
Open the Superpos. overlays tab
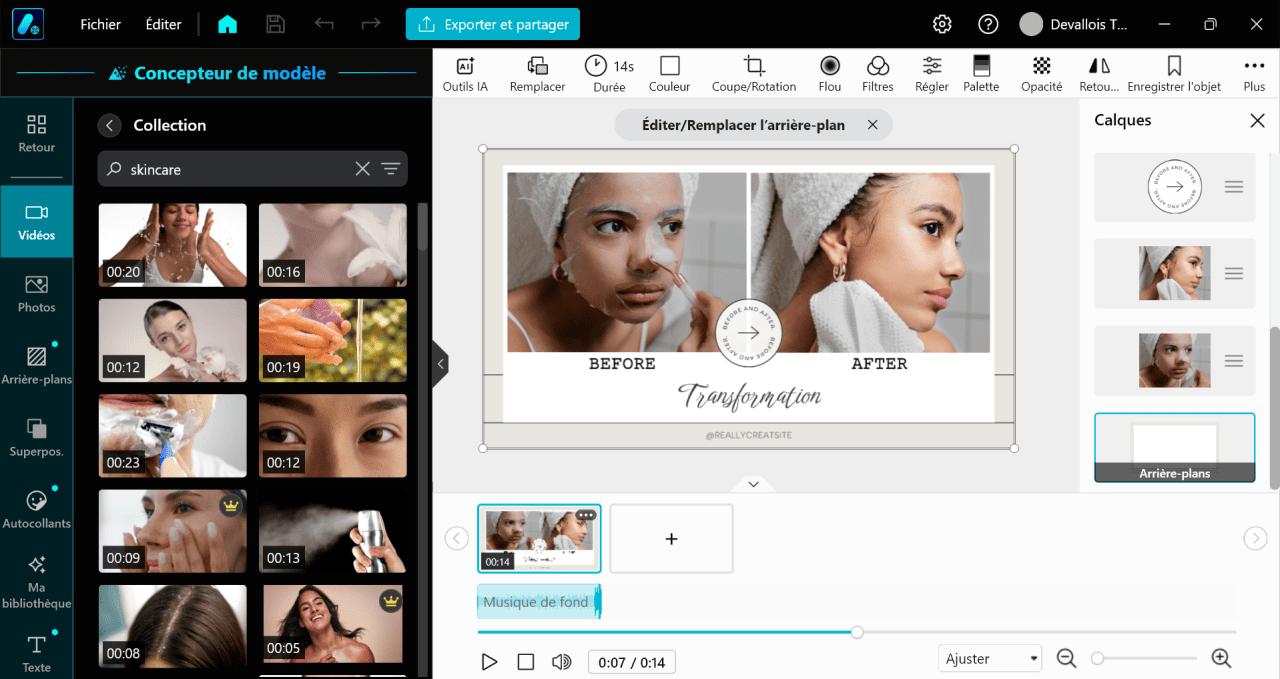(37, 437)
